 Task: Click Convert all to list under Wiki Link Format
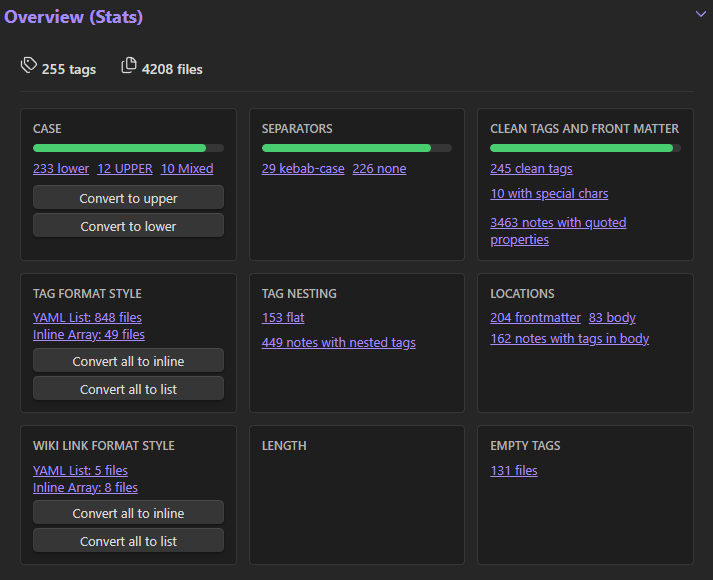point(128,540)
